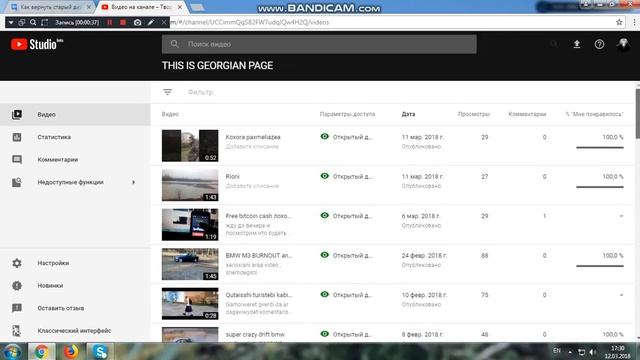Click the Фильтр input field
The image size is (640, 360).
pos(200,92)
